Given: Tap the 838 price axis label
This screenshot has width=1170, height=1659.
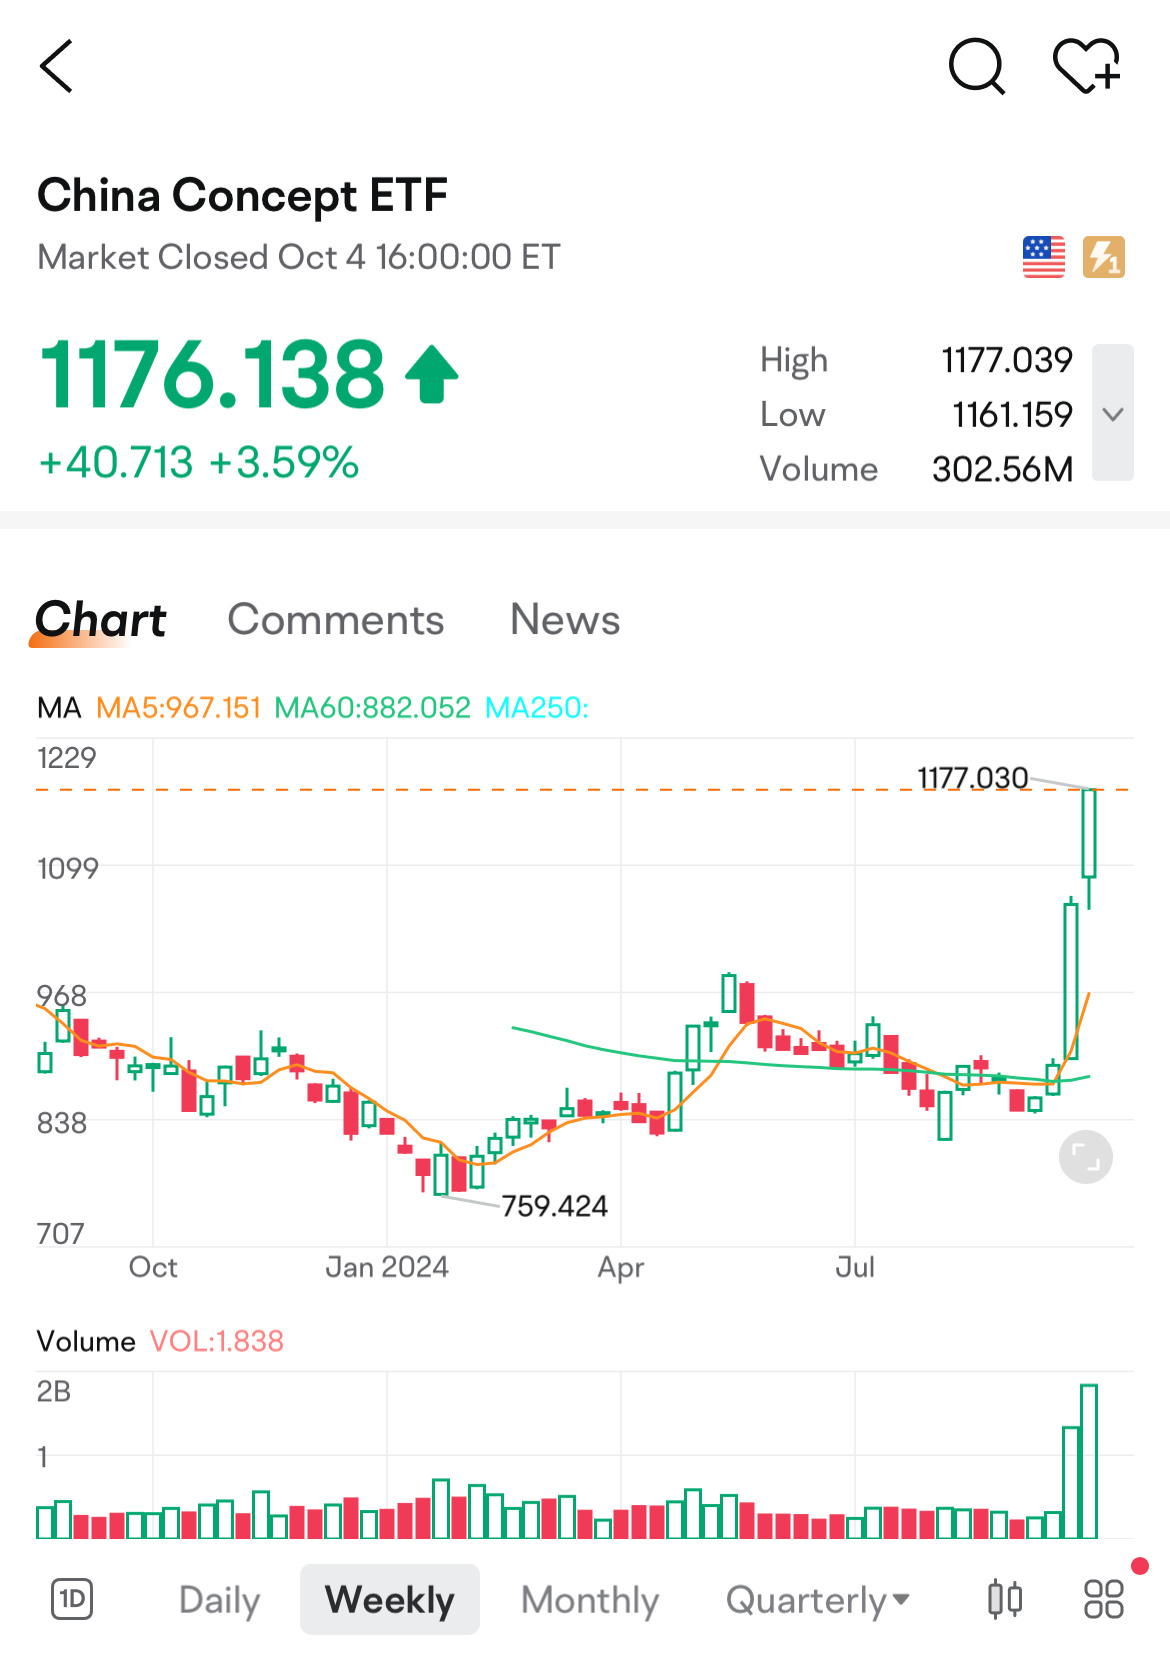Looking at the screenshot, I should (62, 1123).
